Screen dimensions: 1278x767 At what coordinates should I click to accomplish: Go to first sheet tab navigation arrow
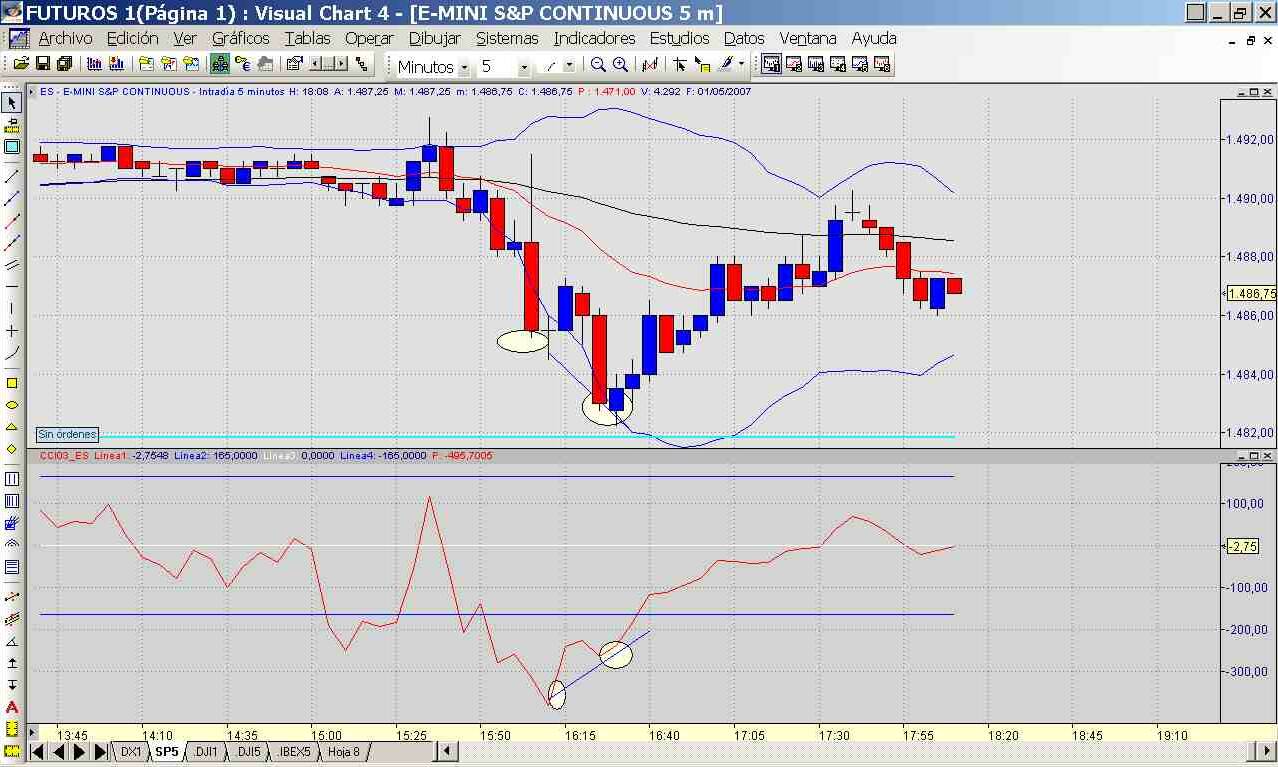coord(38,751)
